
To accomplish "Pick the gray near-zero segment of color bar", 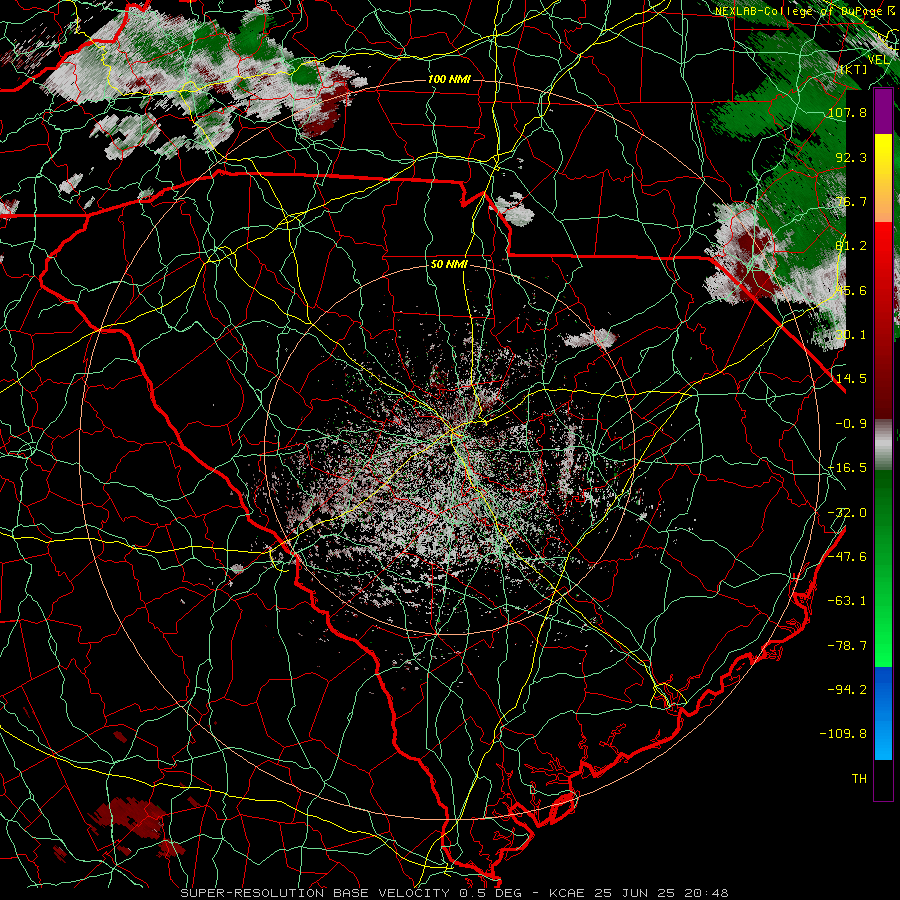I will (883, 445).
